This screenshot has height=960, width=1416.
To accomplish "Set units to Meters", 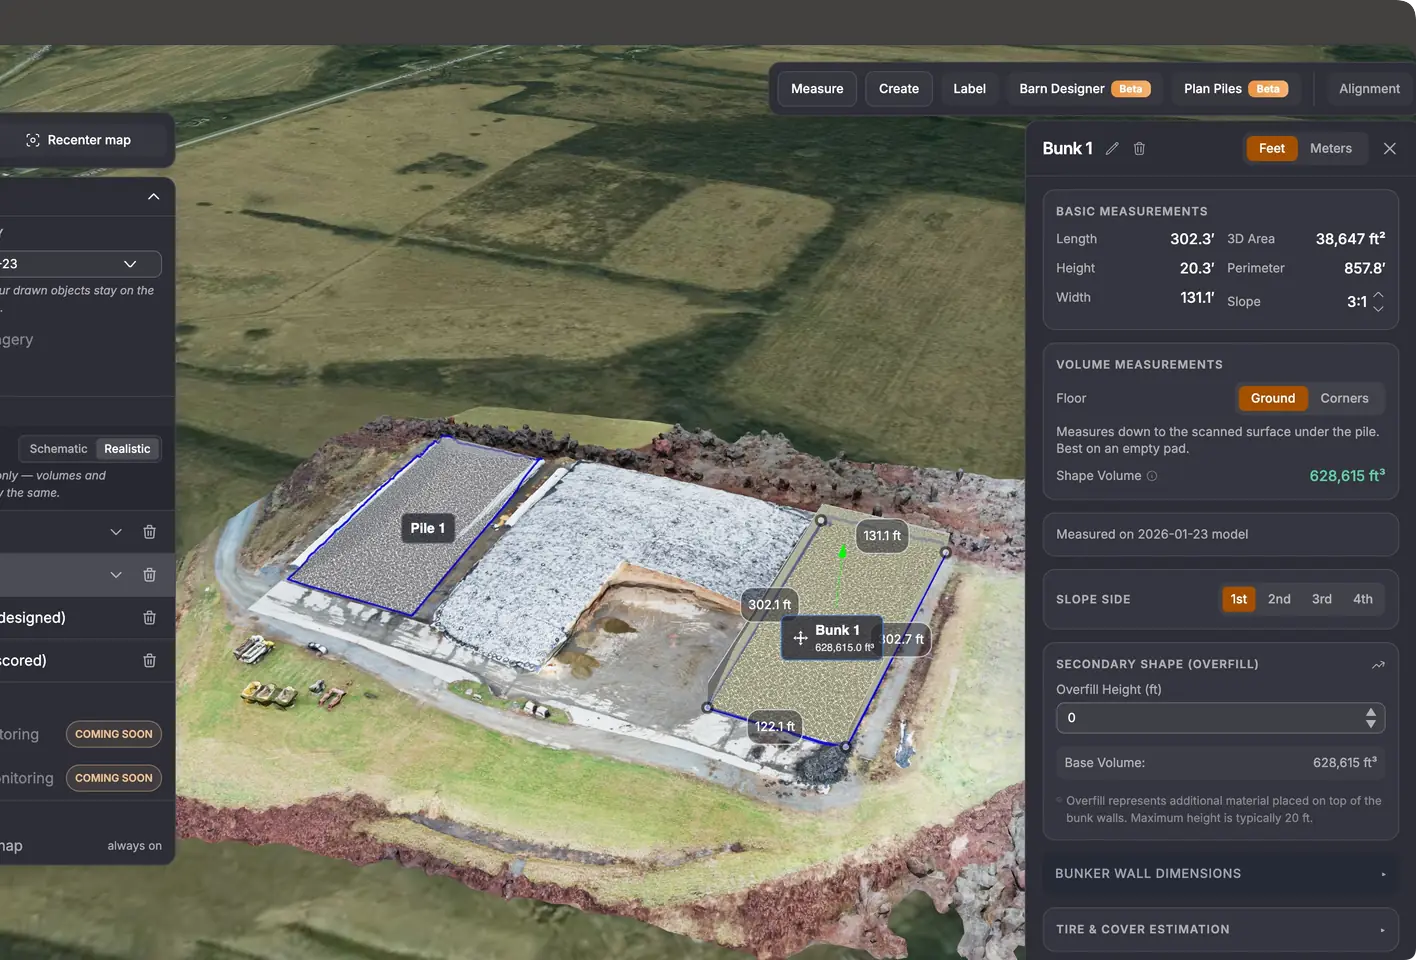I will pos(1330,148).
